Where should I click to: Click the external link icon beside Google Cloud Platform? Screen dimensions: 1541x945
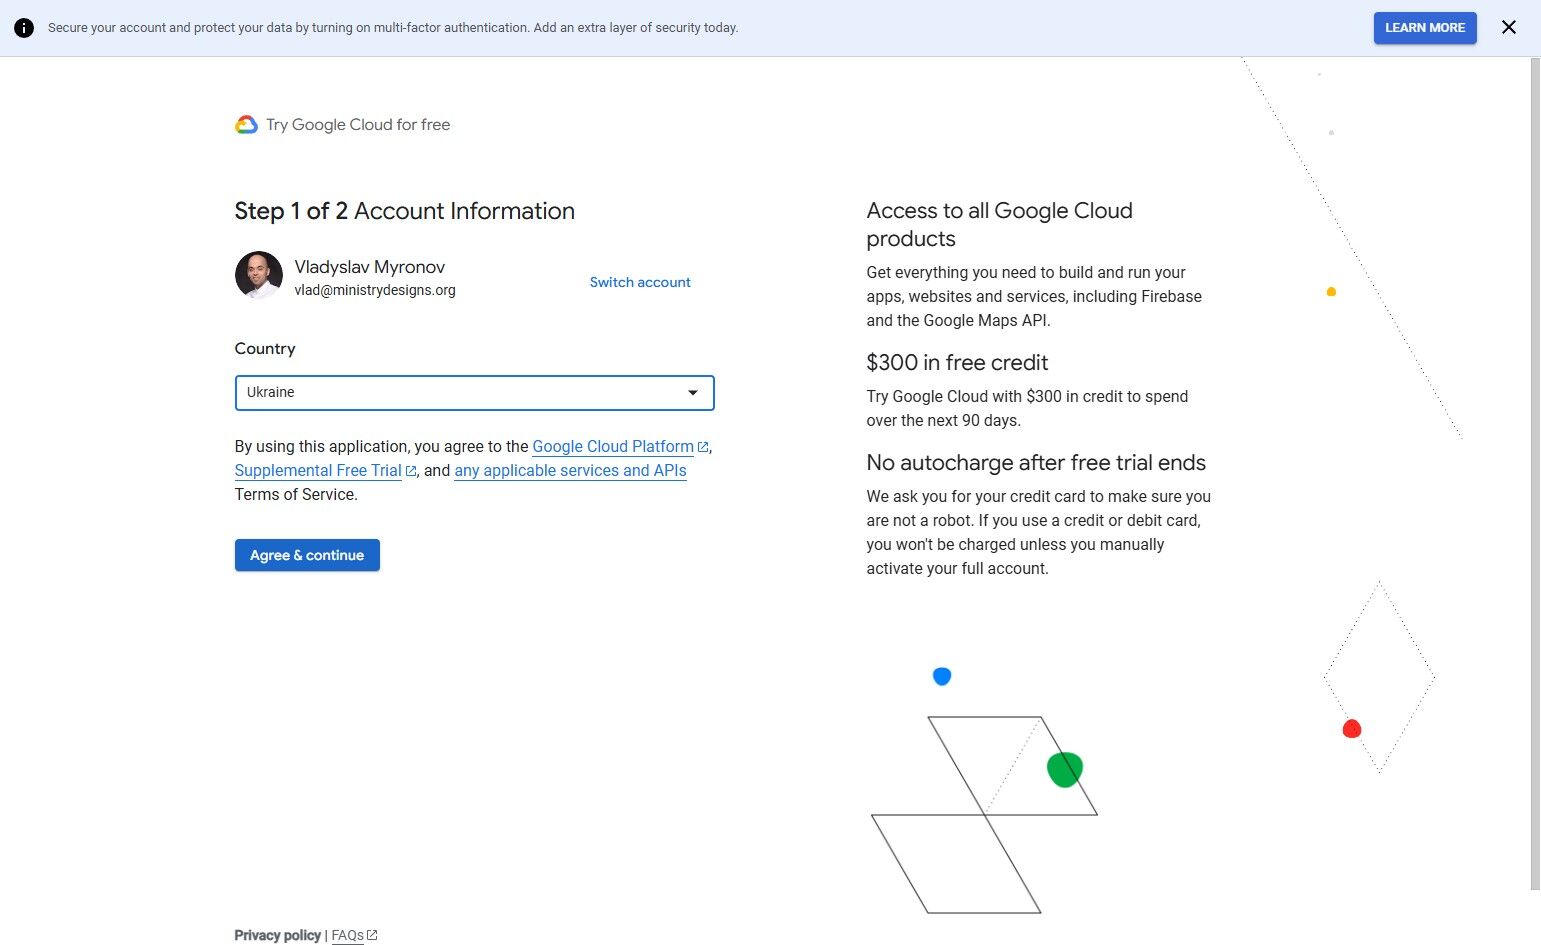coord(703,447)
